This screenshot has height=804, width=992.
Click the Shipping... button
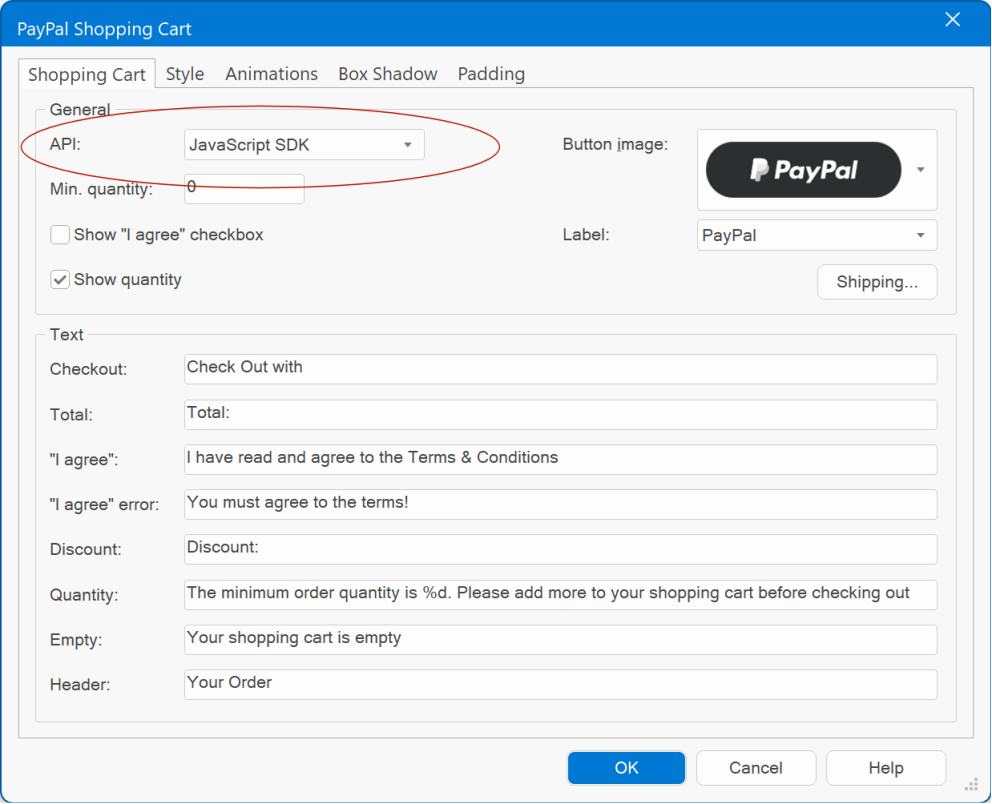tap(877, 282)
